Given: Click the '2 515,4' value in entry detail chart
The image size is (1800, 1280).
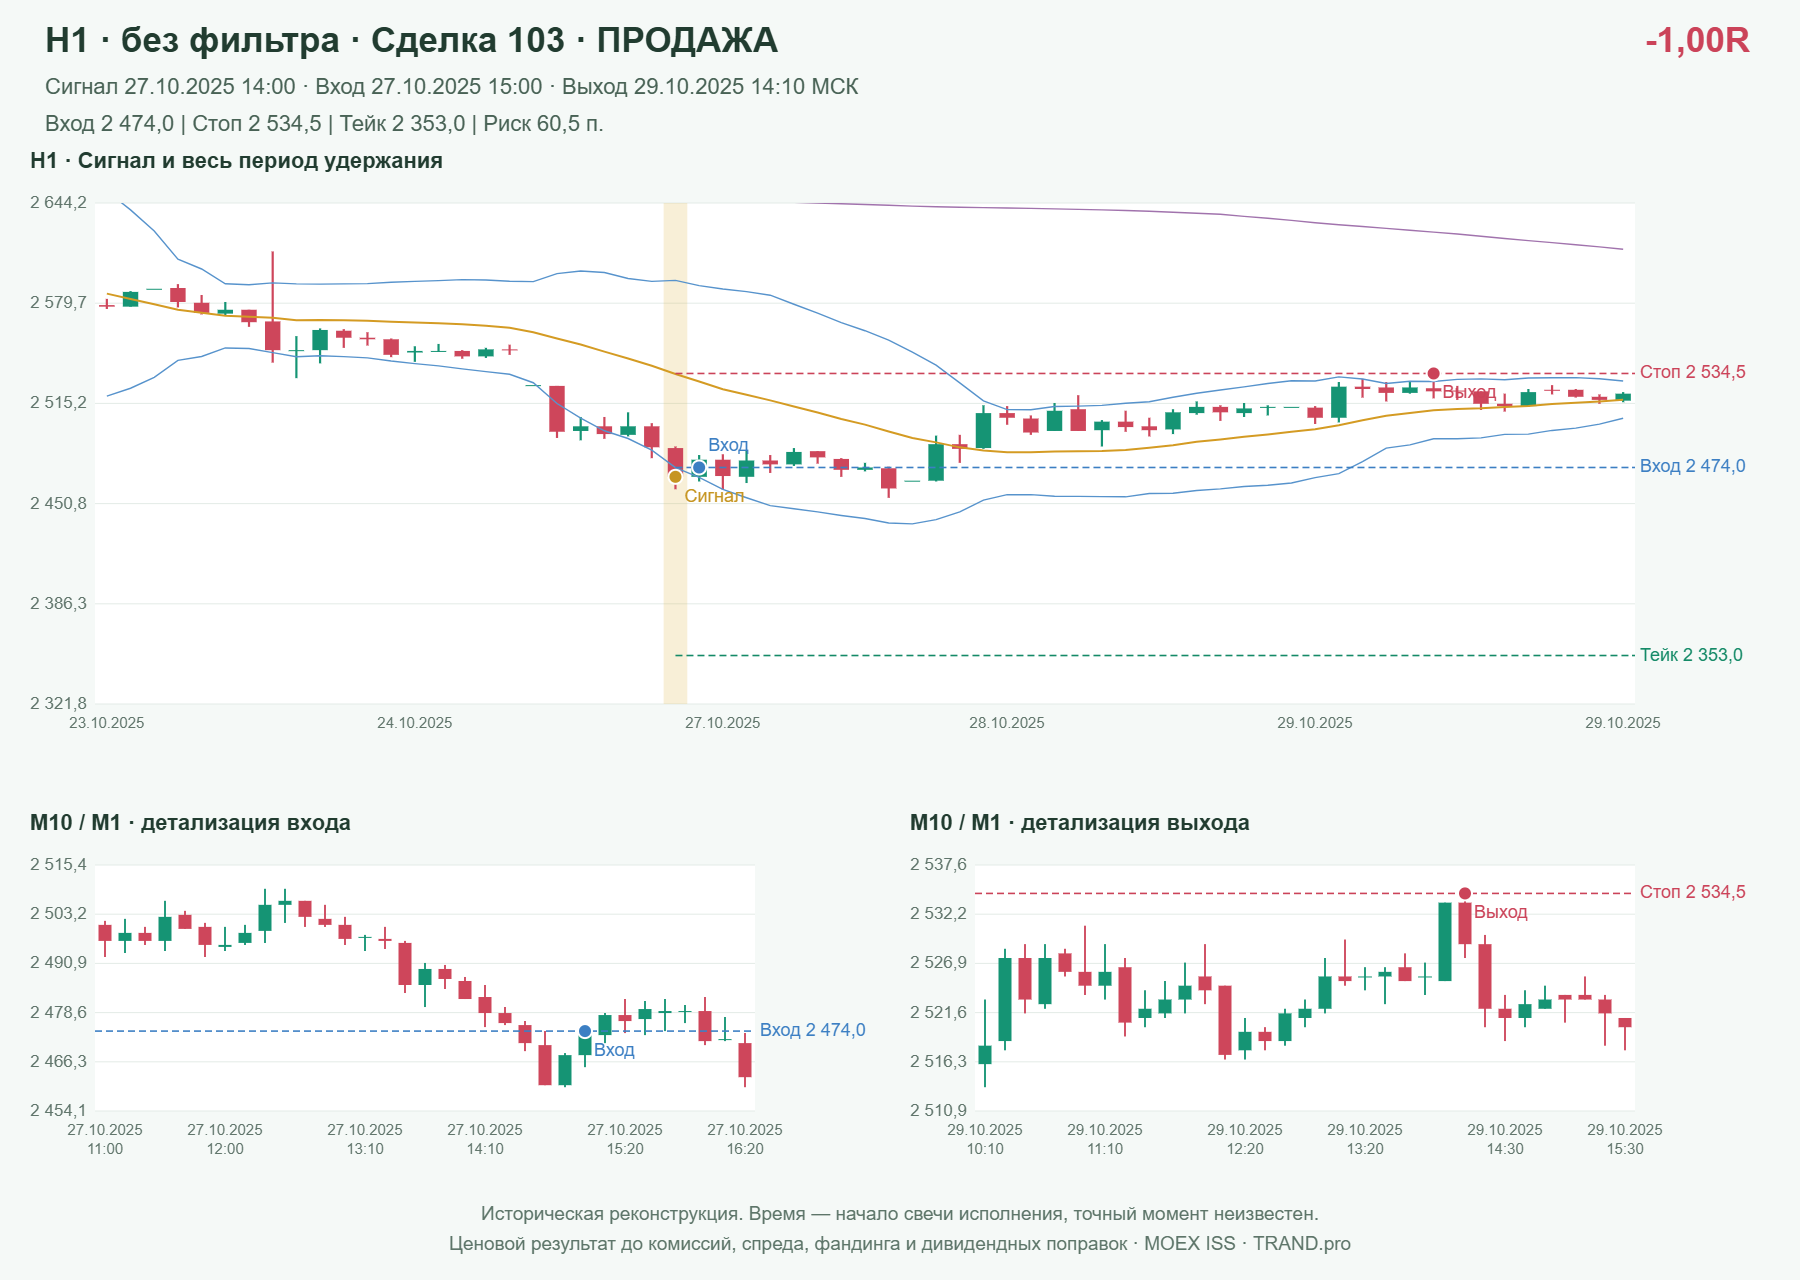Looking at the screenshot, I should [x=58, y=865].
